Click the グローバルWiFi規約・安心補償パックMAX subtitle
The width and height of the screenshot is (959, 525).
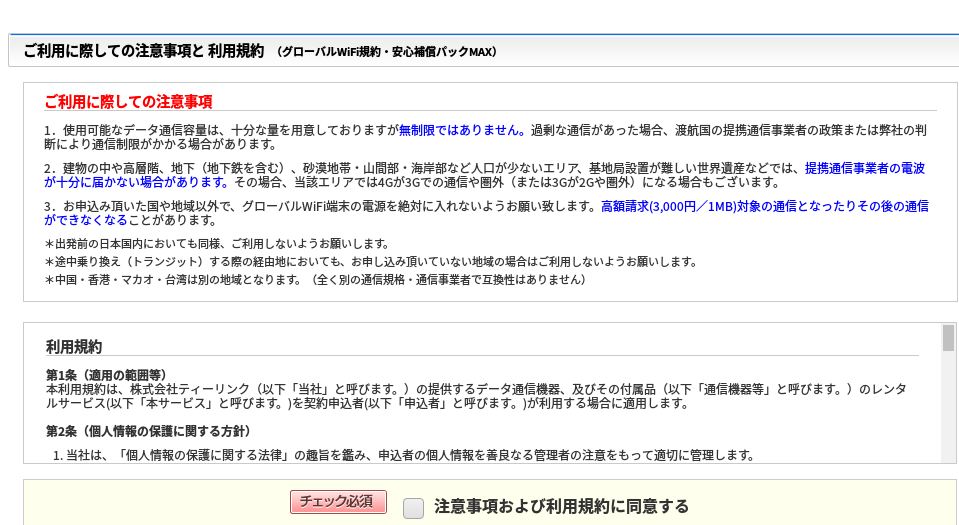click(387, 52)
